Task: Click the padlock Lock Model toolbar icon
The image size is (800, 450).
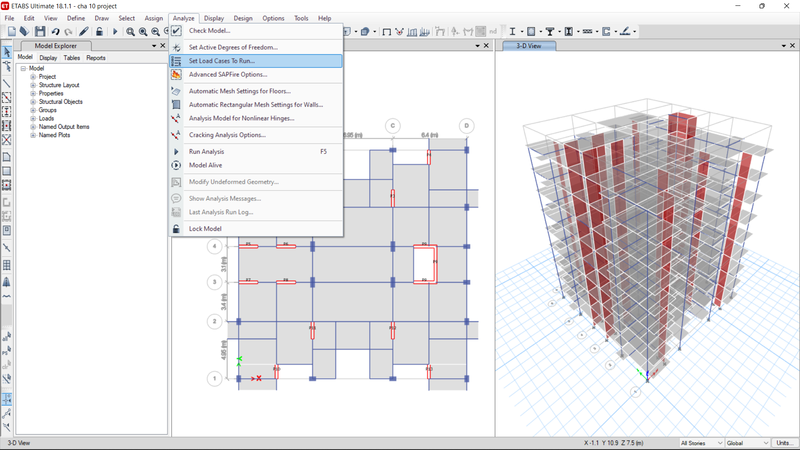Action: 99,32
